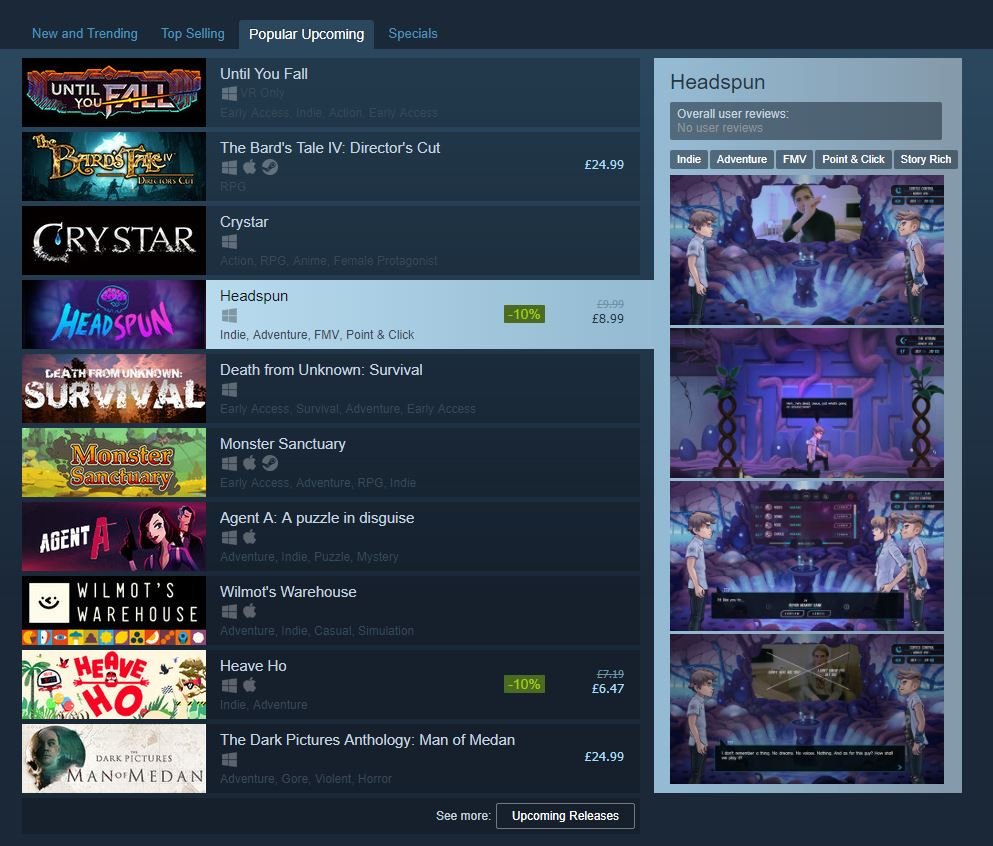Open the Top Selling tab

pyautogui.click(x=193, y=34)
